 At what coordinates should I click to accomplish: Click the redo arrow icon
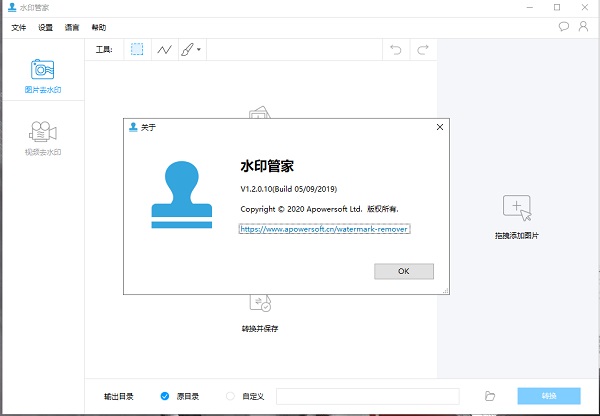(x=423, y=50)
